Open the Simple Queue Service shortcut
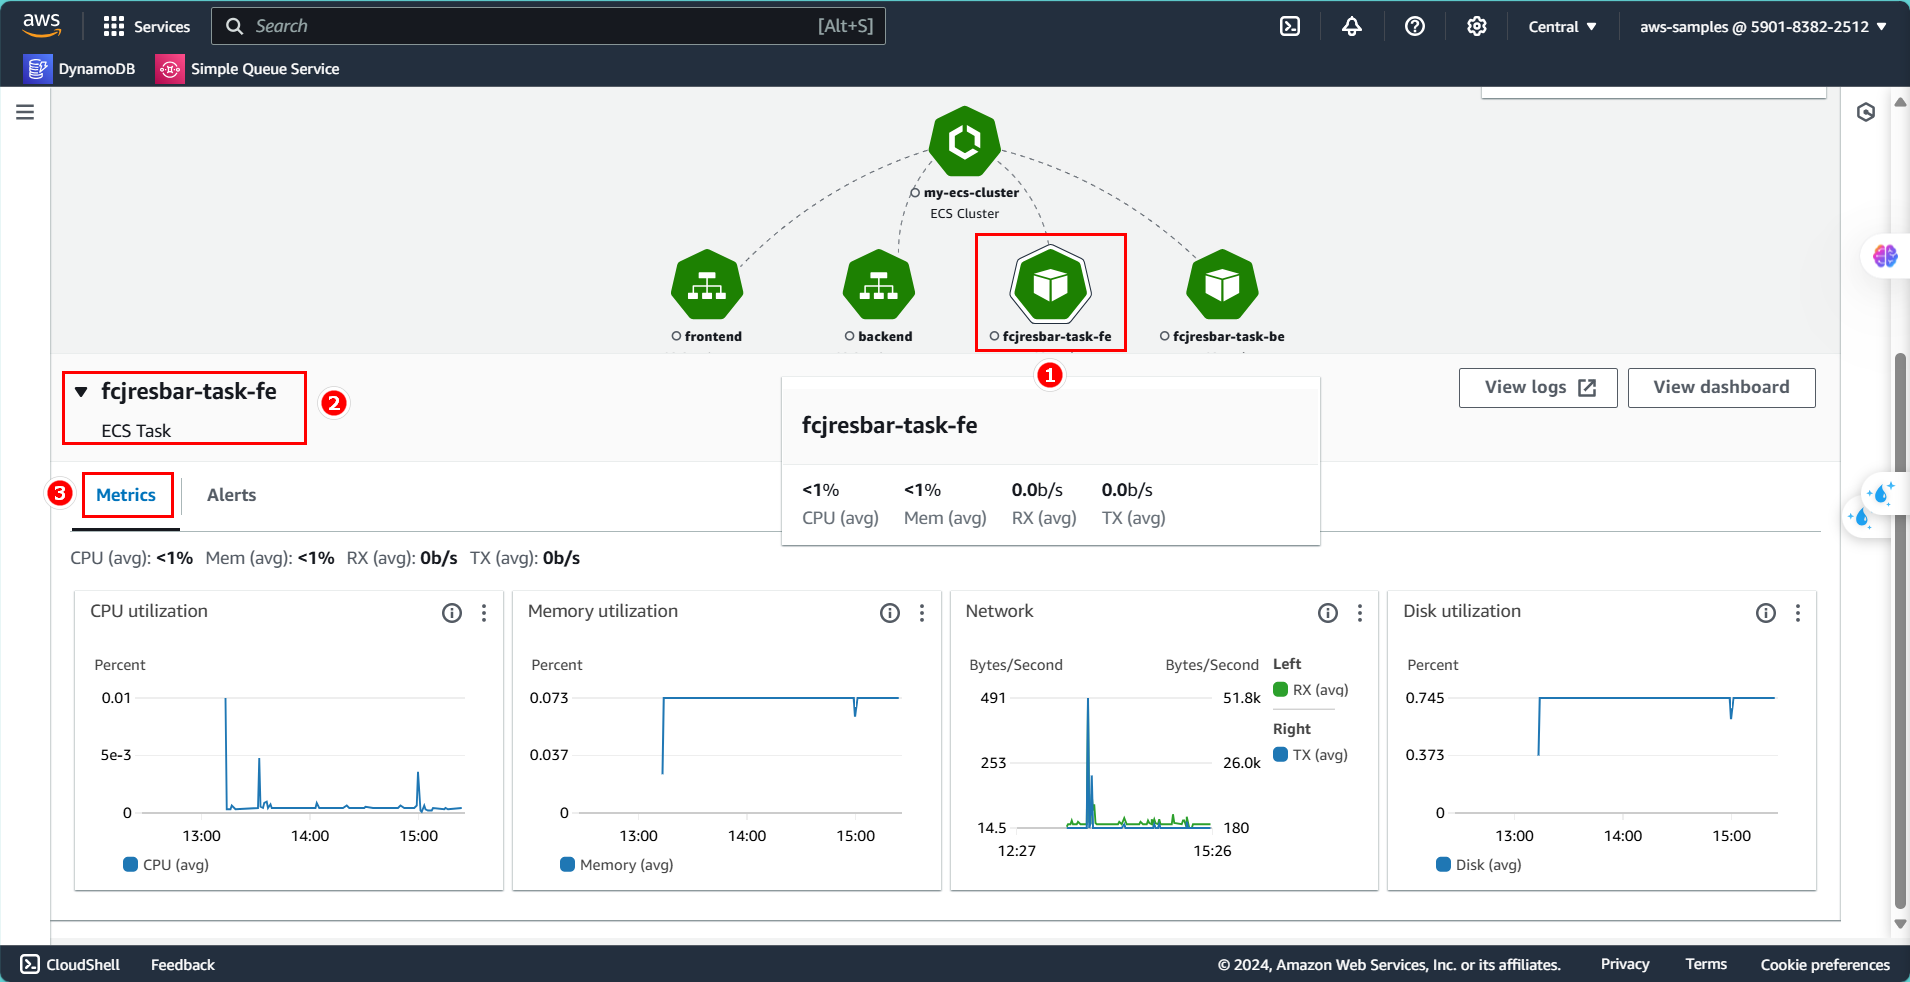This screenshot has width=1910, height=982. tap(248, 69)
